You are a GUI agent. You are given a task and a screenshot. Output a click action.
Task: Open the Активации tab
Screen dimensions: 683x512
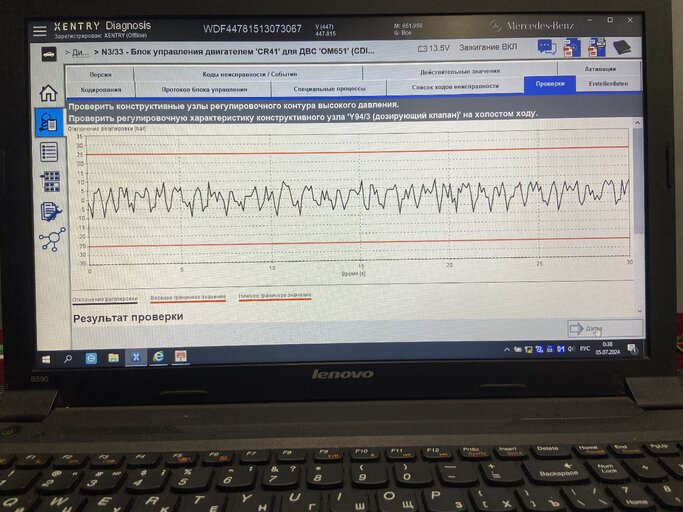(x=600, y=69)
